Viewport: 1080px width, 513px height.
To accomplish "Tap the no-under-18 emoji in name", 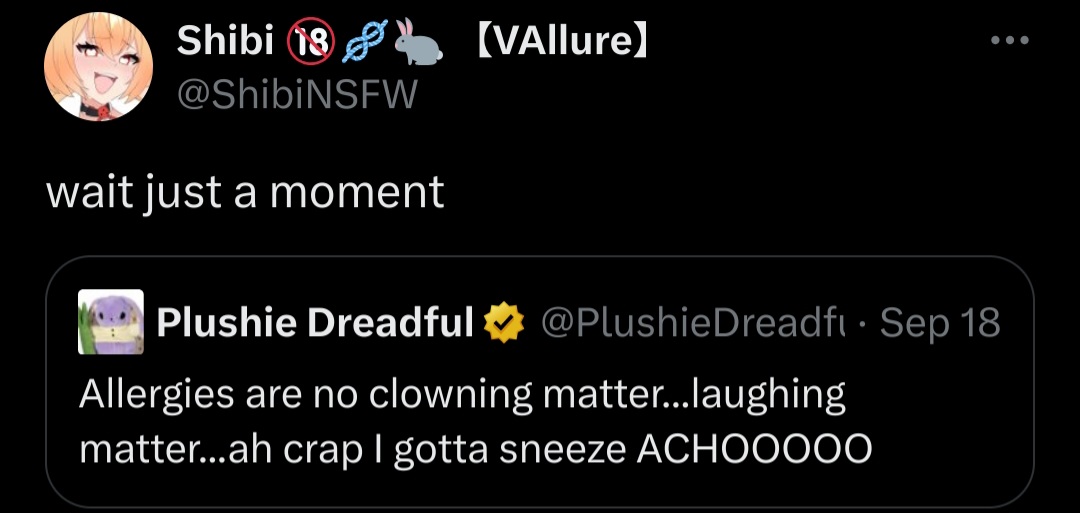I will tap(310, 41).
